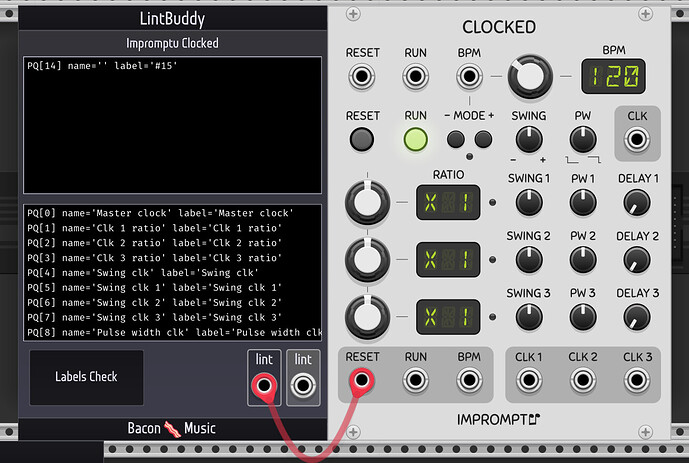Screen dimensions: 689x463
Task: Click the CLK output jack in gray box
Action: point(637,140)
